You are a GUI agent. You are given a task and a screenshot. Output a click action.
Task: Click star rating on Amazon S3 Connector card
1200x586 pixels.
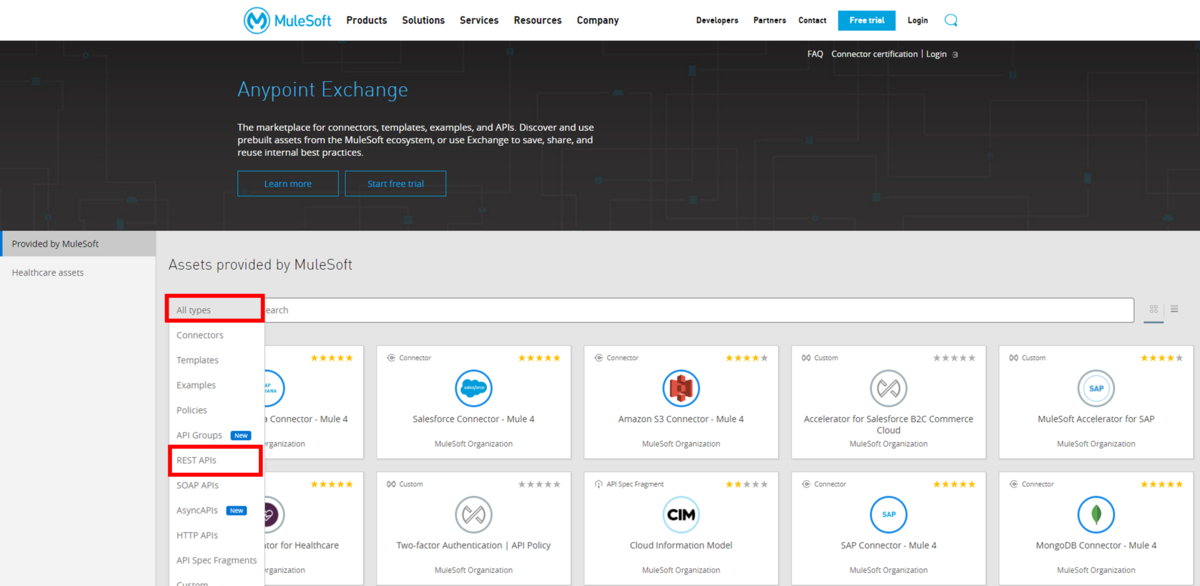point(747,358)
